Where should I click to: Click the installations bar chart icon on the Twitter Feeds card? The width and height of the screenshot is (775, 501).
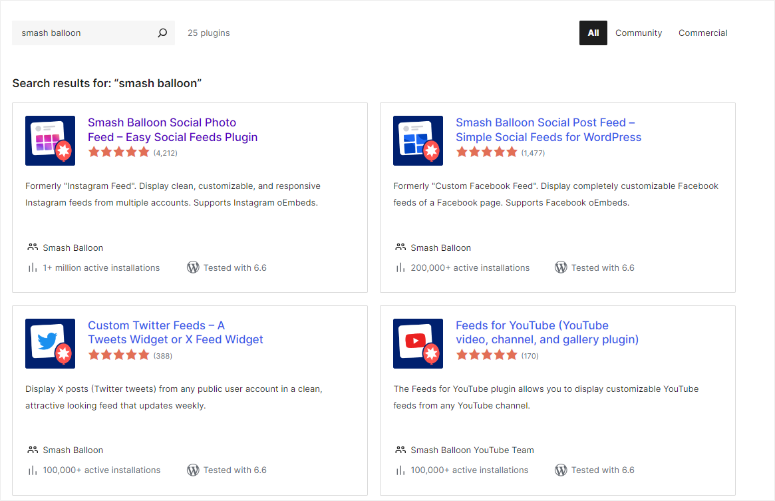click(x=33, y=470)
